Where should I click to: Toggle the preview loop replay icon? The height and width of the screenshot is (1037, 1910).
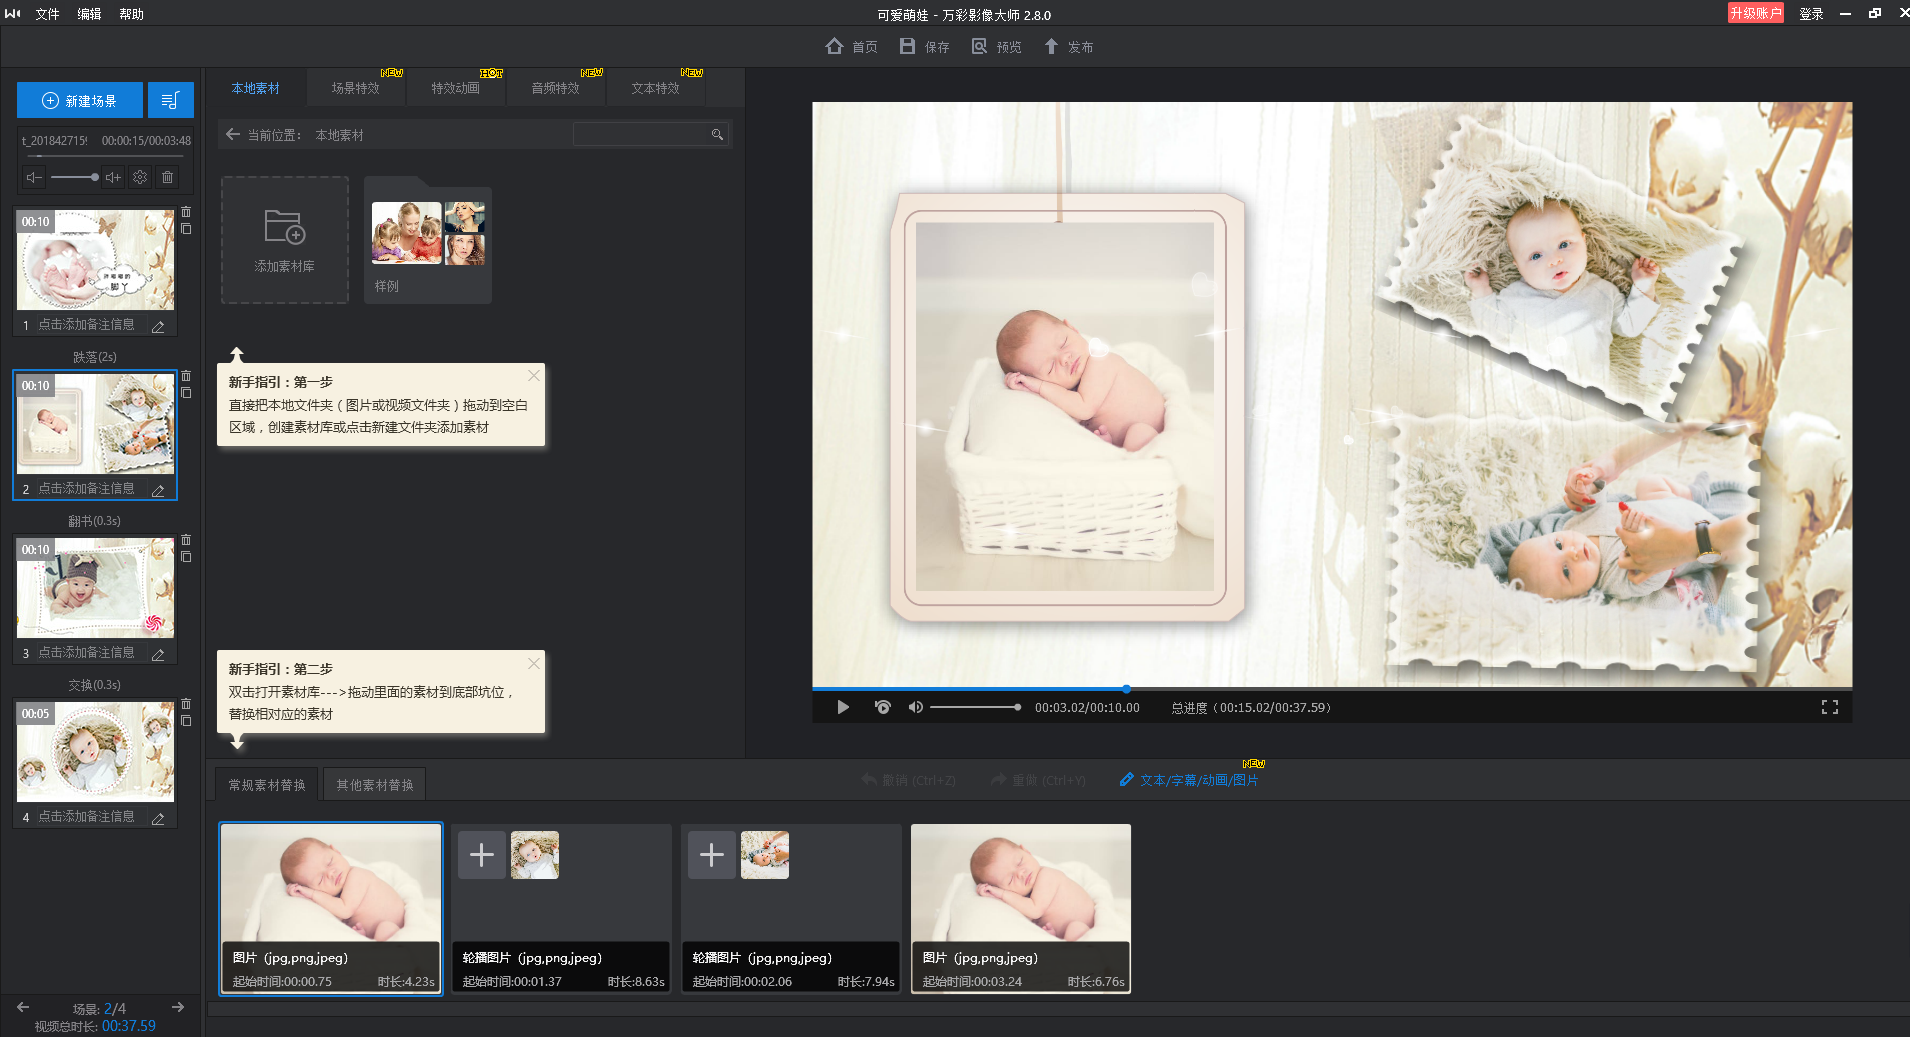point(882,707)
